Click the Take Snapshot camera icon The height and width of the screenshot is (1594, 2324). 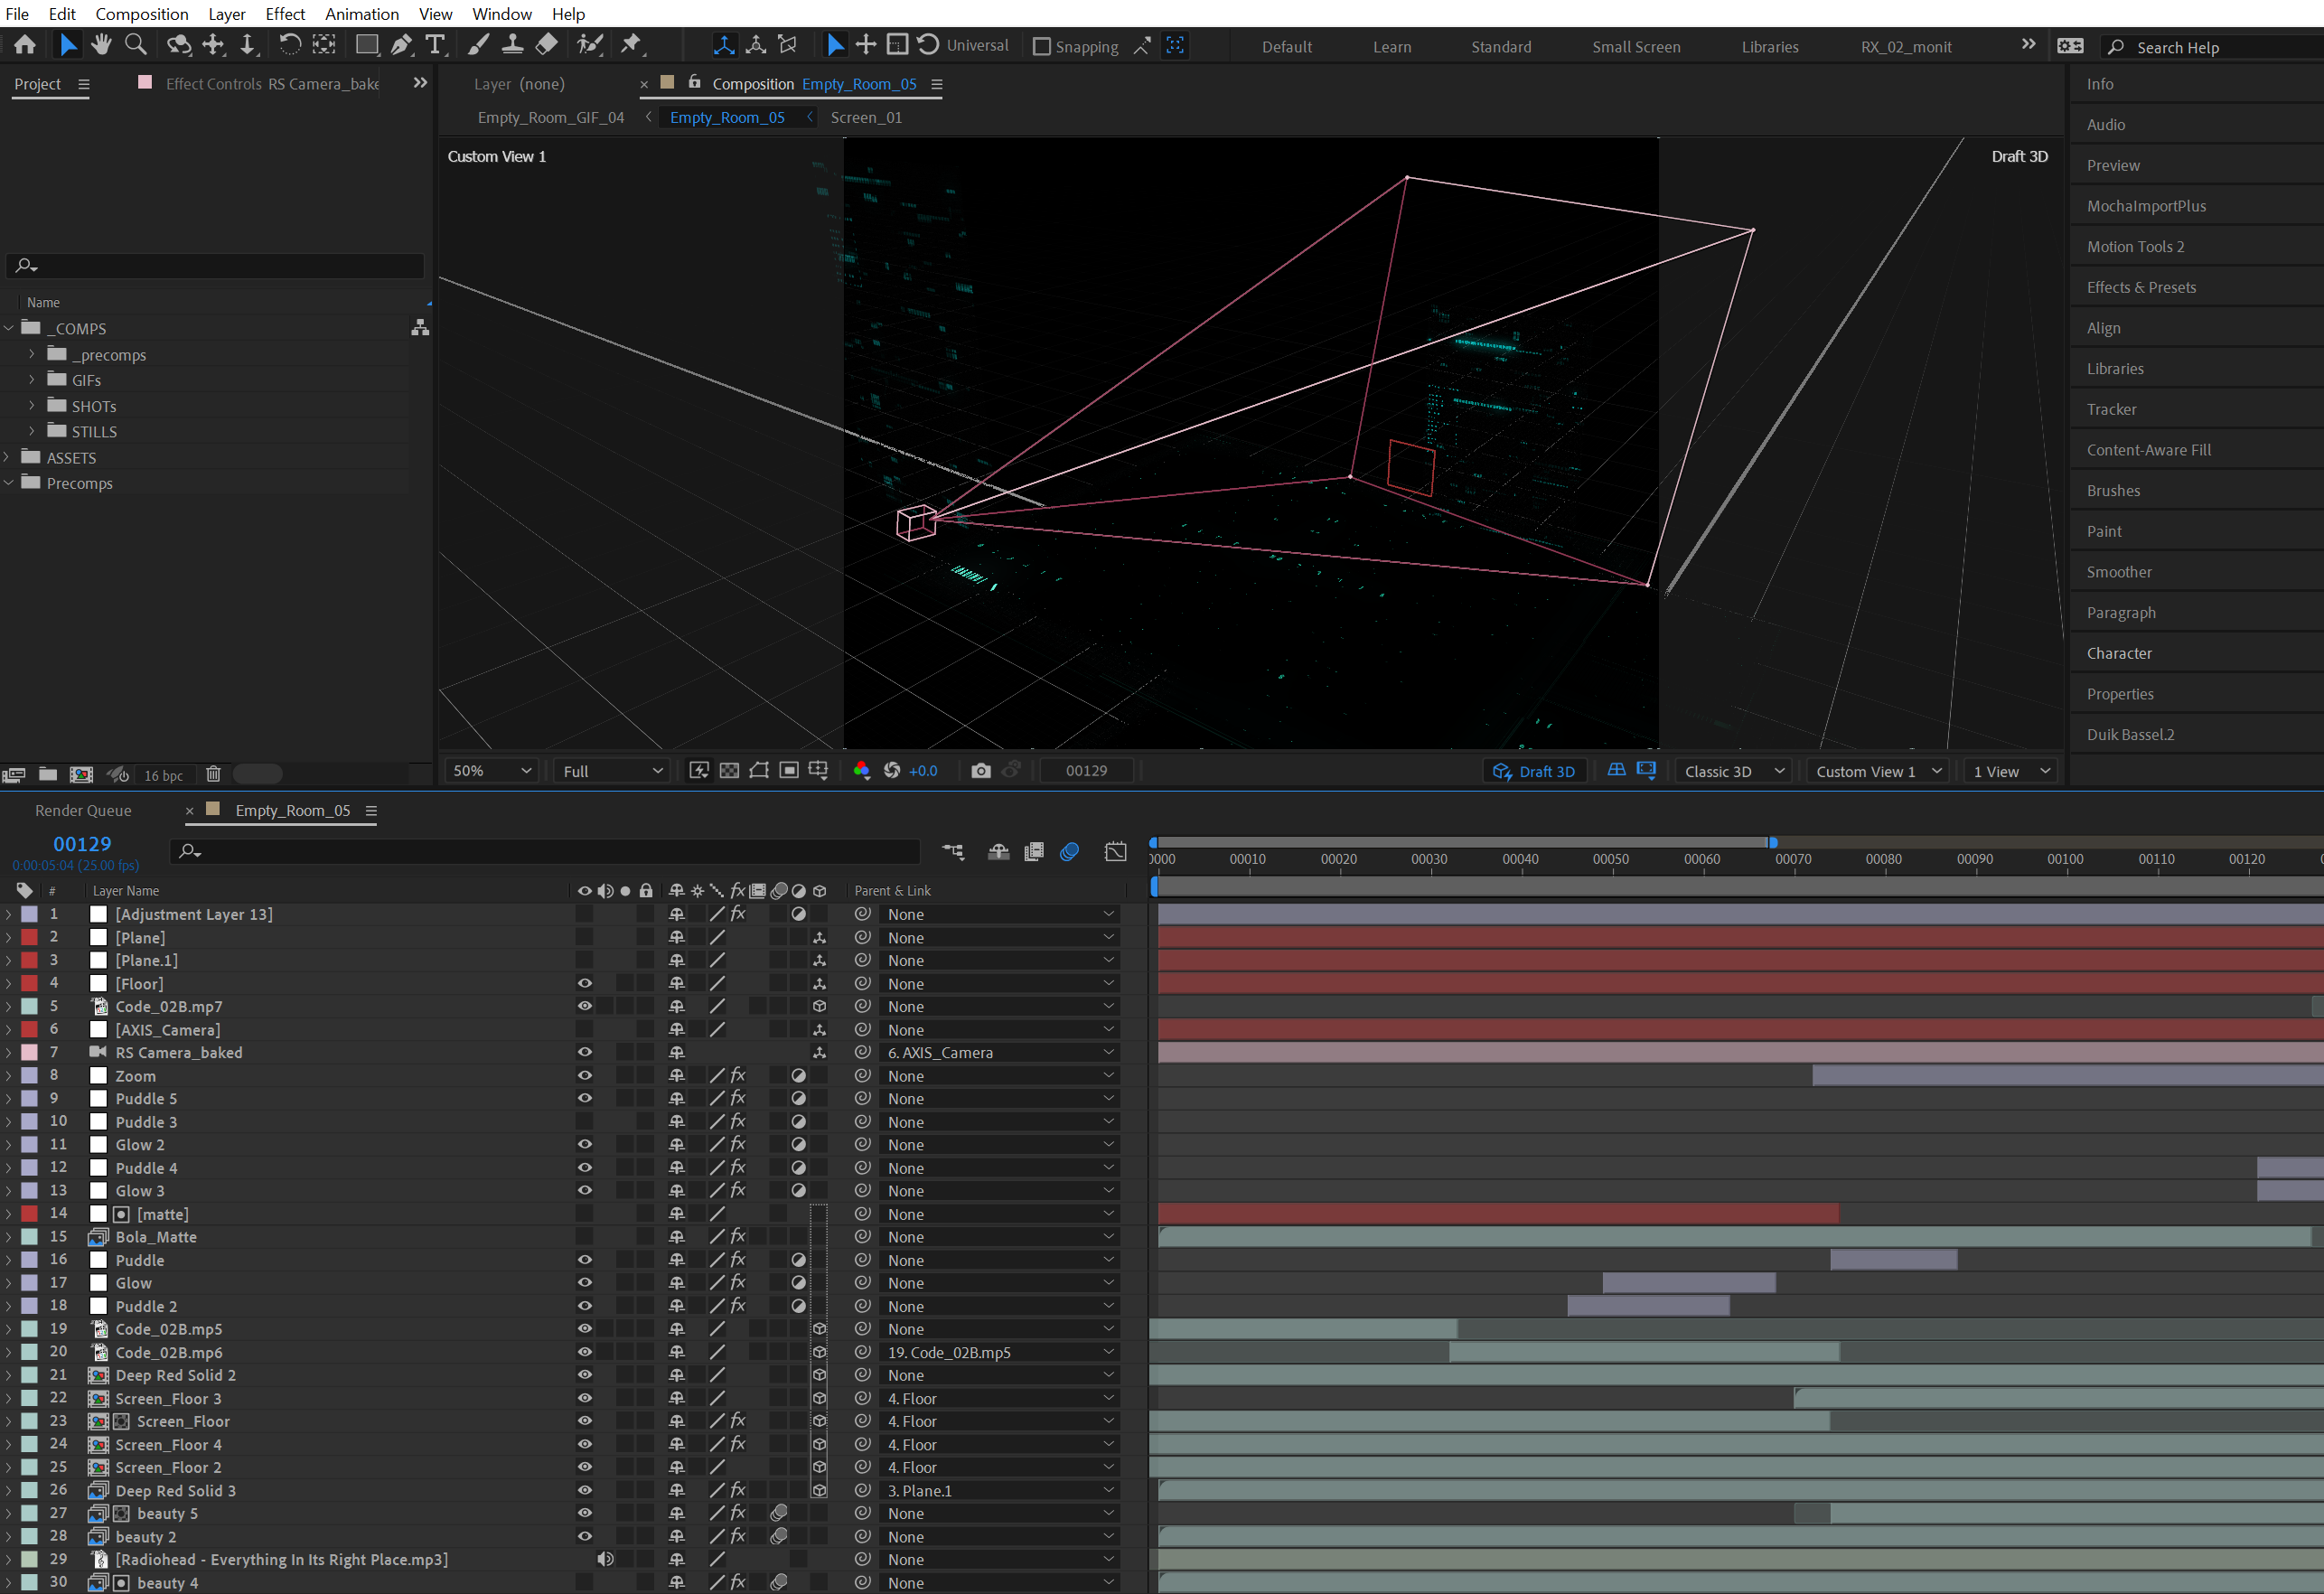[x=981, y=770]
